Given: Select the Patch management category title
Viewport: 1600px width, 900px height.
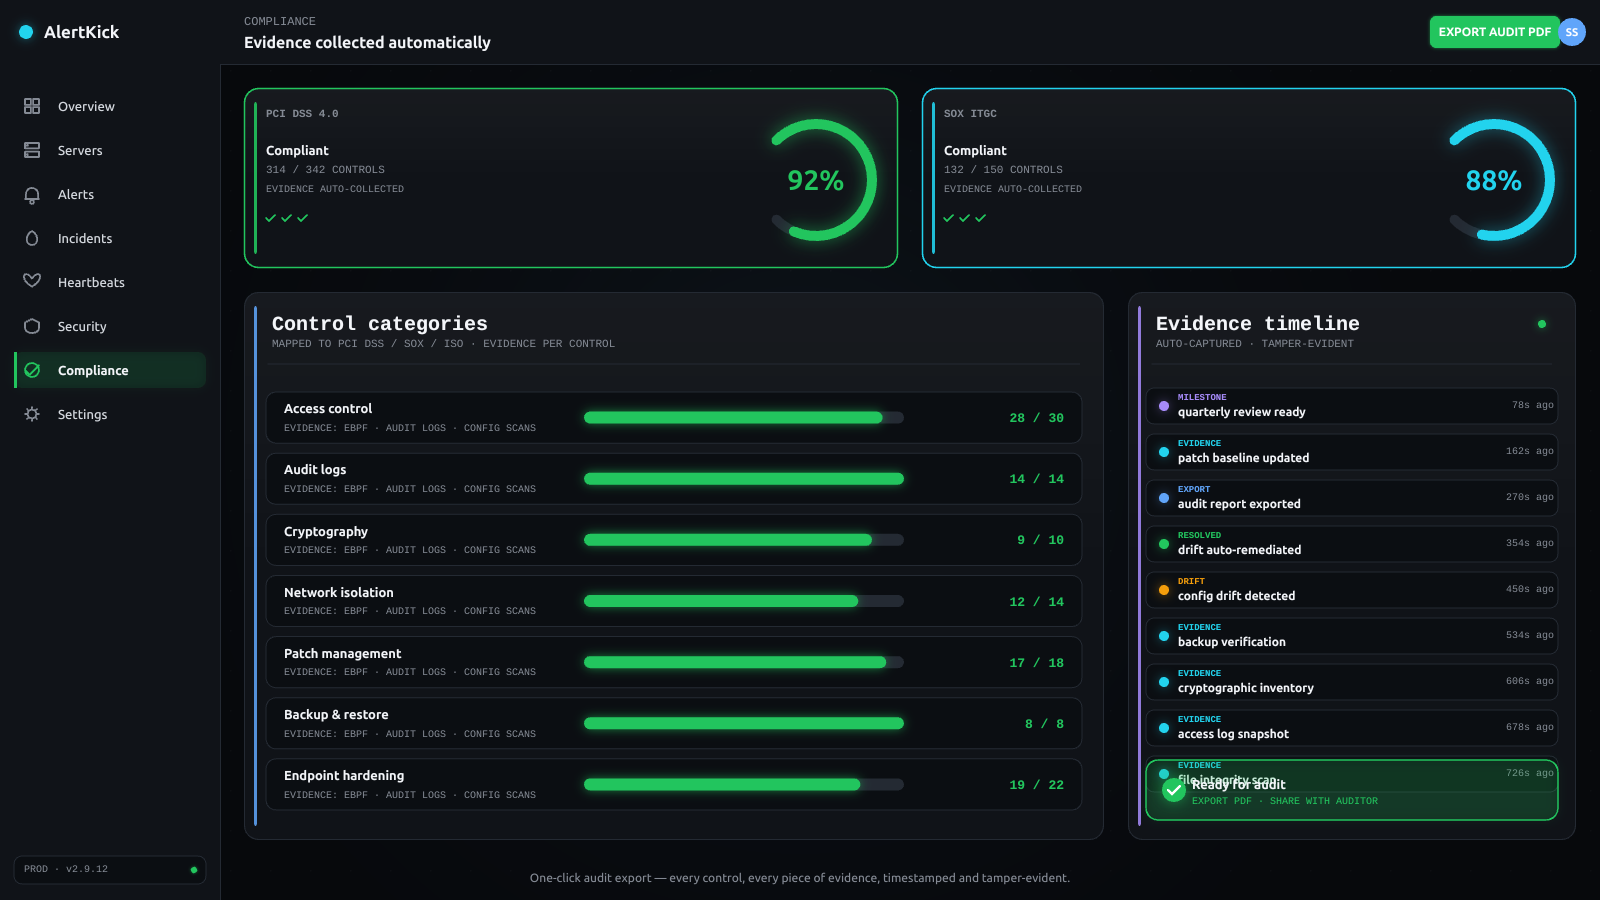Looking at the screenshot, I should pos(343,654).
